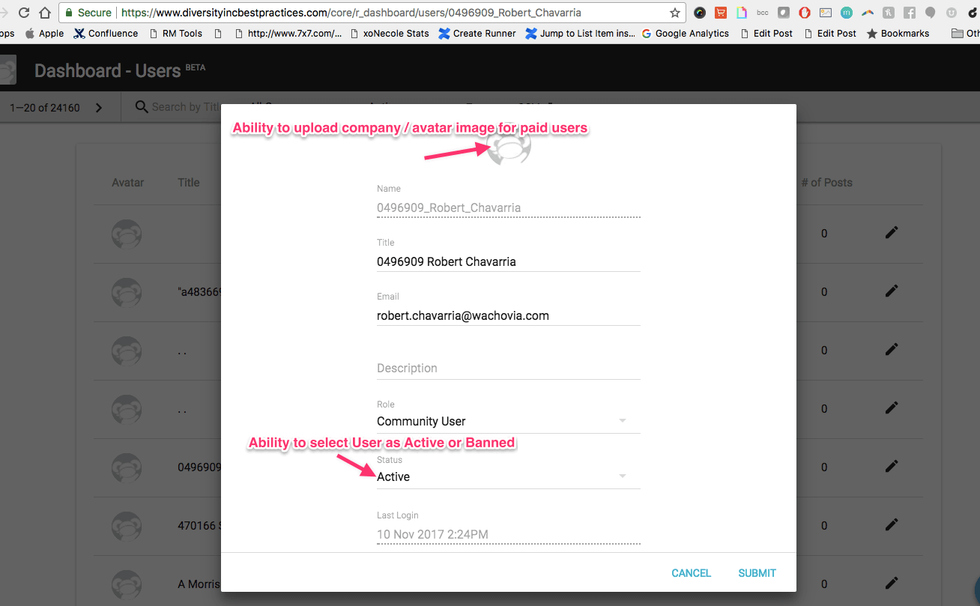This screenshot has width=980, height=606.
Task: Click the search magnifier icon in toolbar
Action: click(142, 107)
